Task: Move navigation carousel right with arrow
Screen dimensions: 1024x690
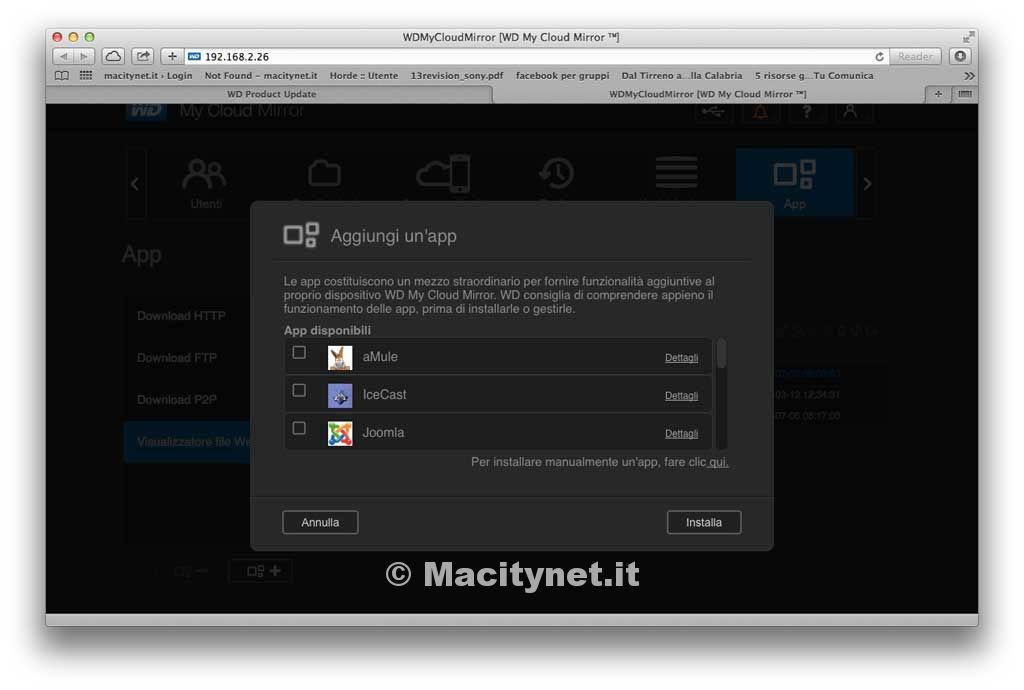Action: [867, 184]
